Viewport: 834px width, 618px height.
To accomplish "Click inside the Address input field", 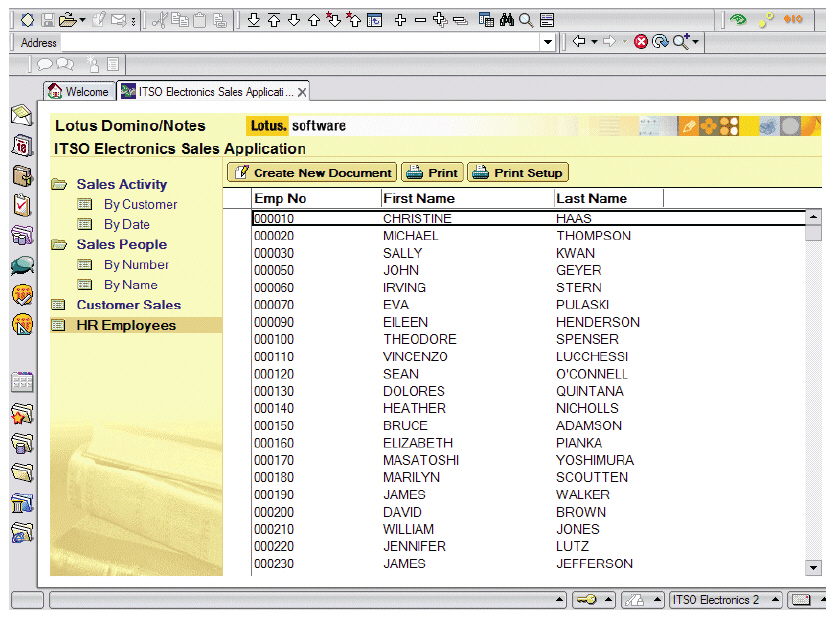I will click(298, 41).
